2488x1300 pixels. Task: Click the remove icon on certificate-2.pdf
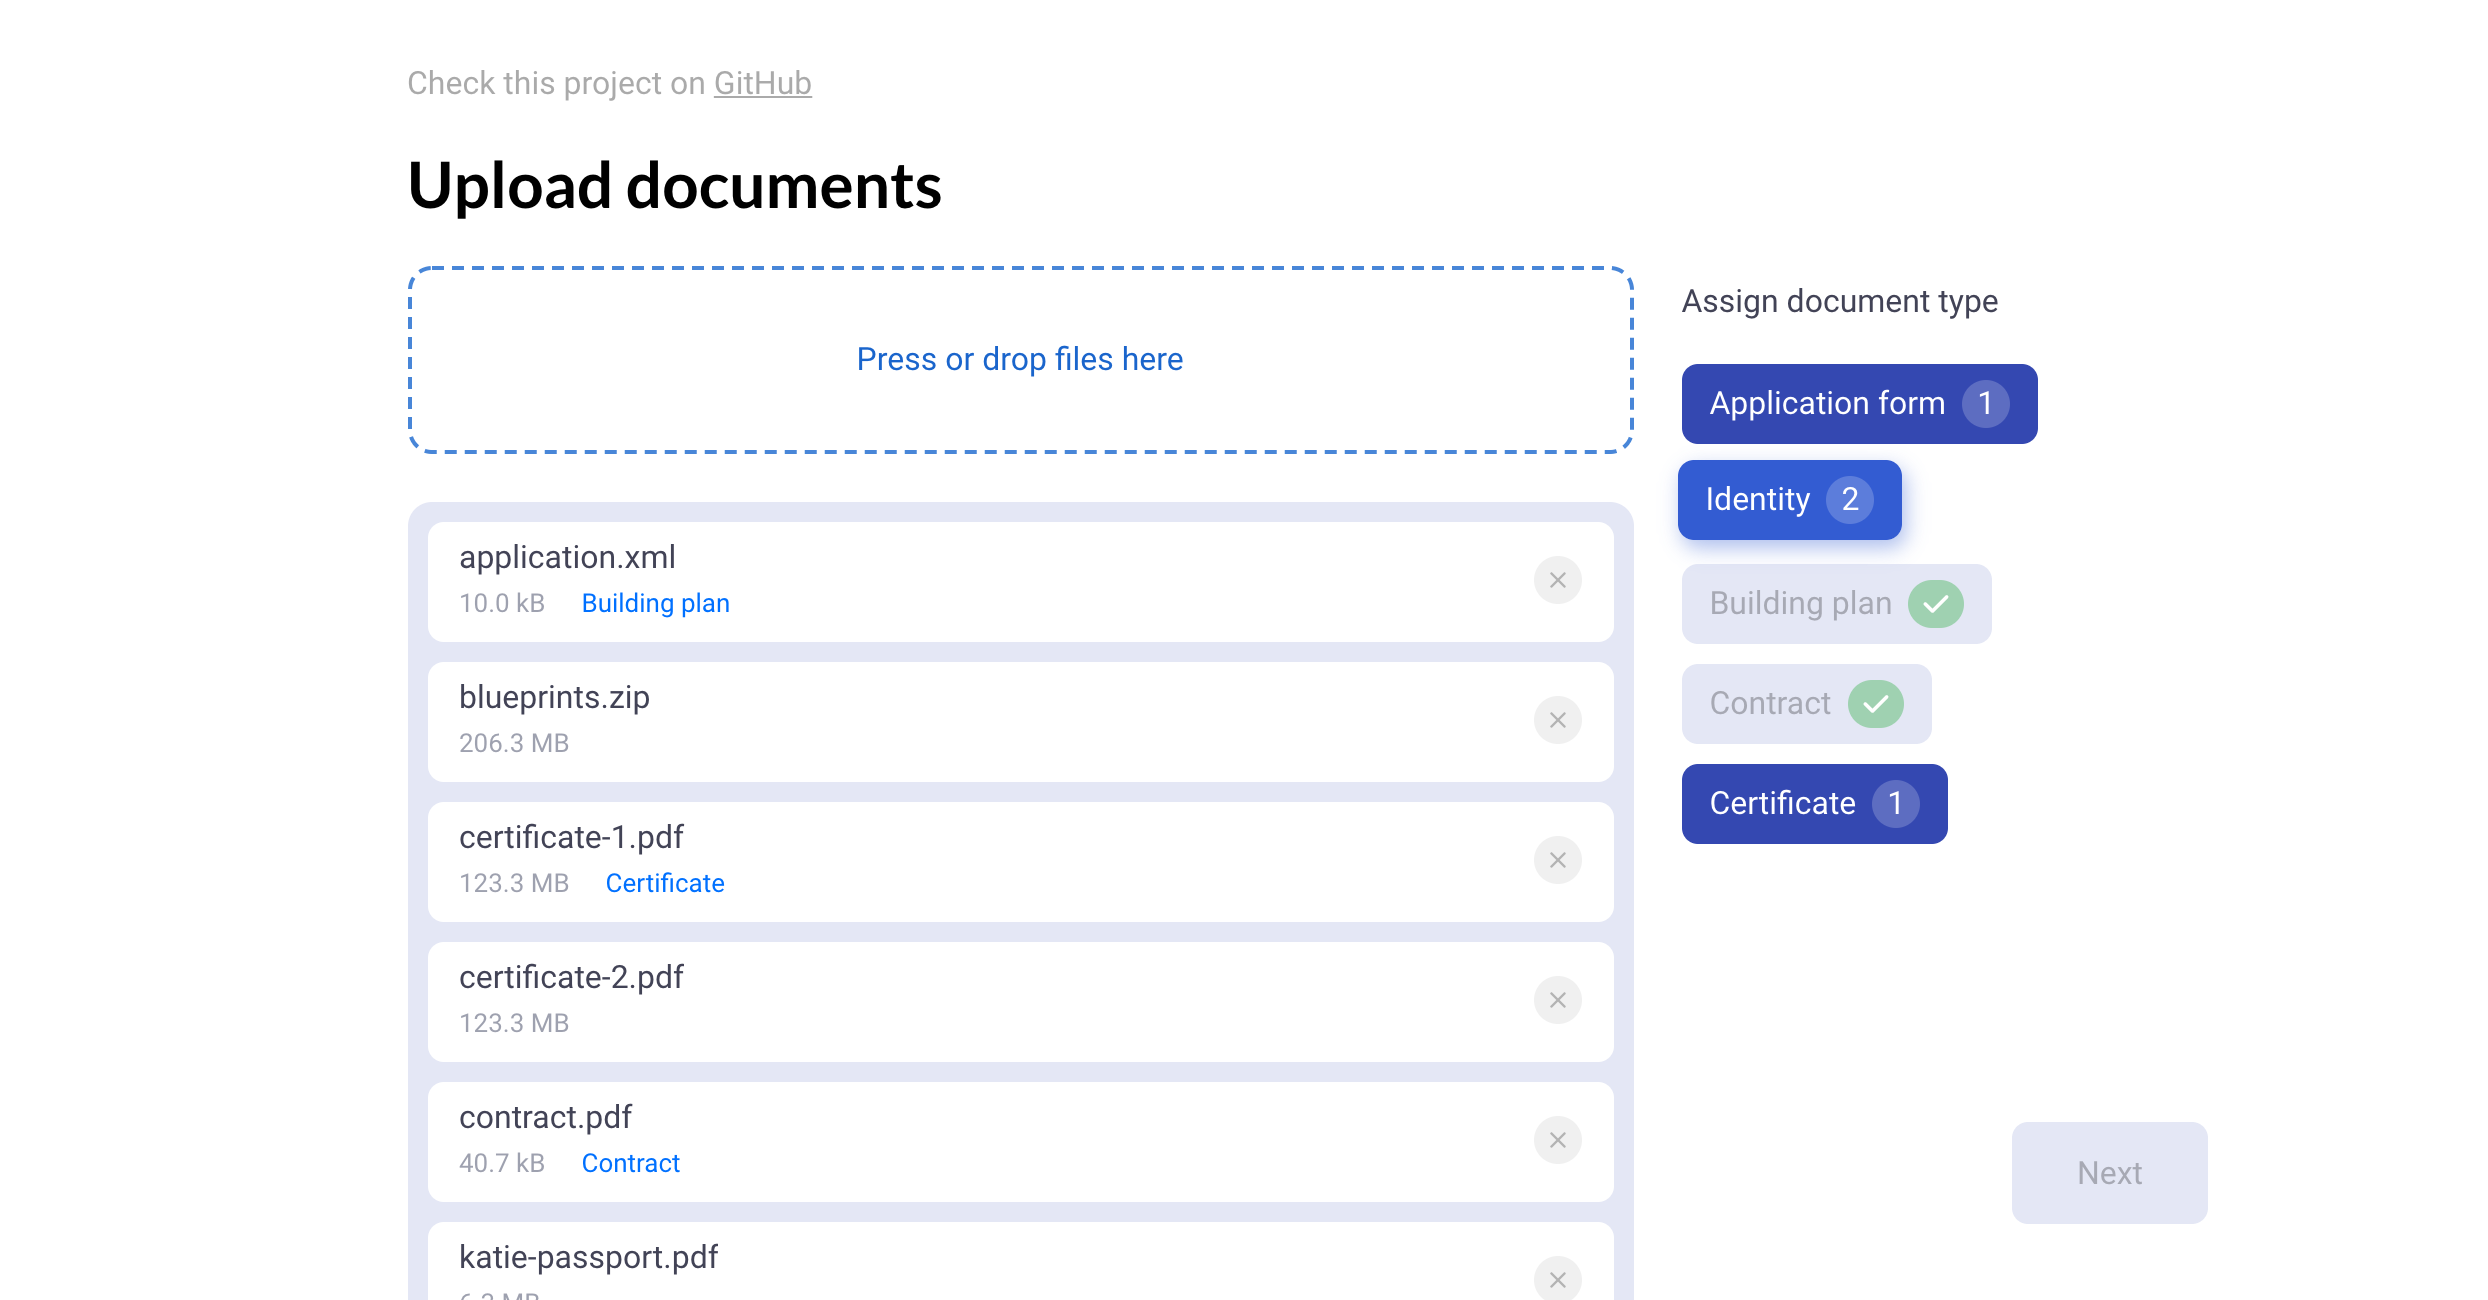(x=1557, y=999)
